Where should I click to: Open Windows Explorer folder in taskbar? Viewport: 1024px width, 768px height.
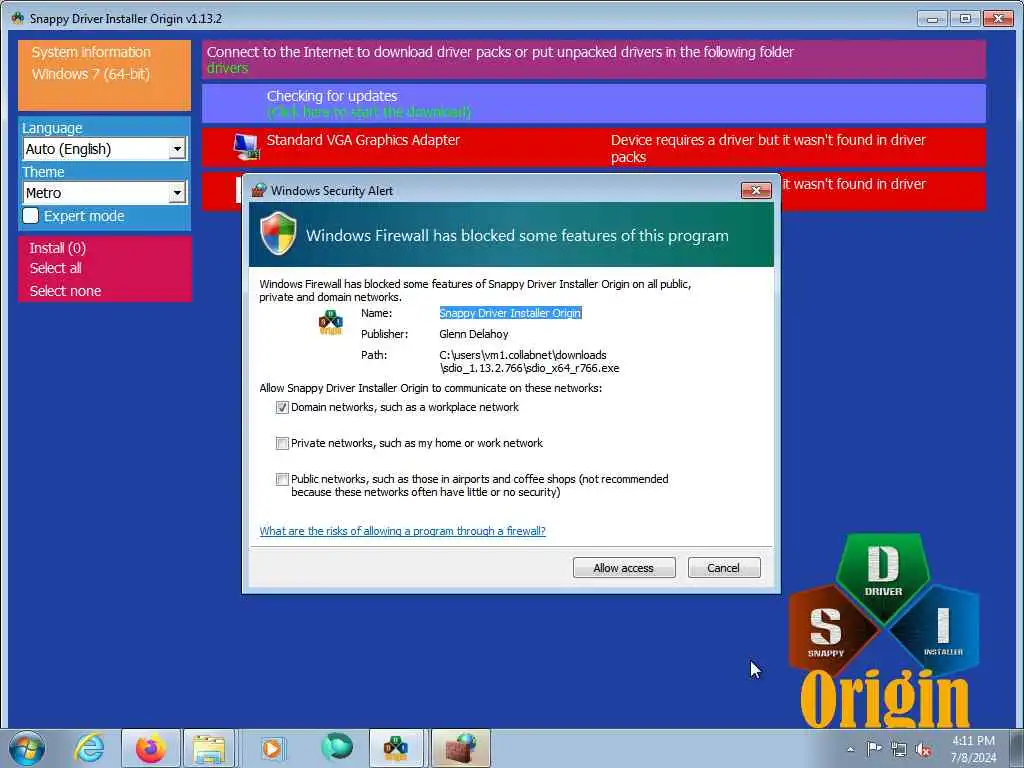pos(209,748)
